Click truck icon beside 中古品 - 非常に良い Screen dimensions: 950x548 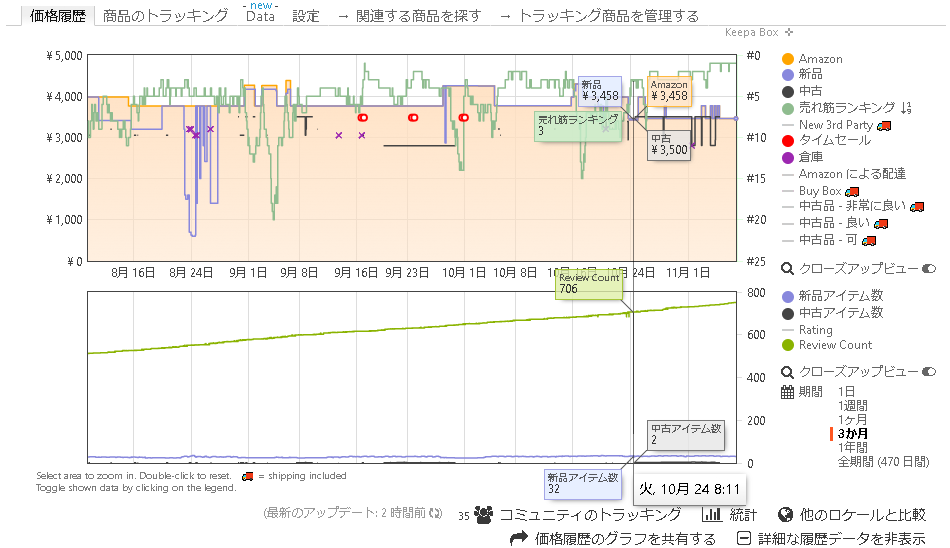tap(917, 207)
